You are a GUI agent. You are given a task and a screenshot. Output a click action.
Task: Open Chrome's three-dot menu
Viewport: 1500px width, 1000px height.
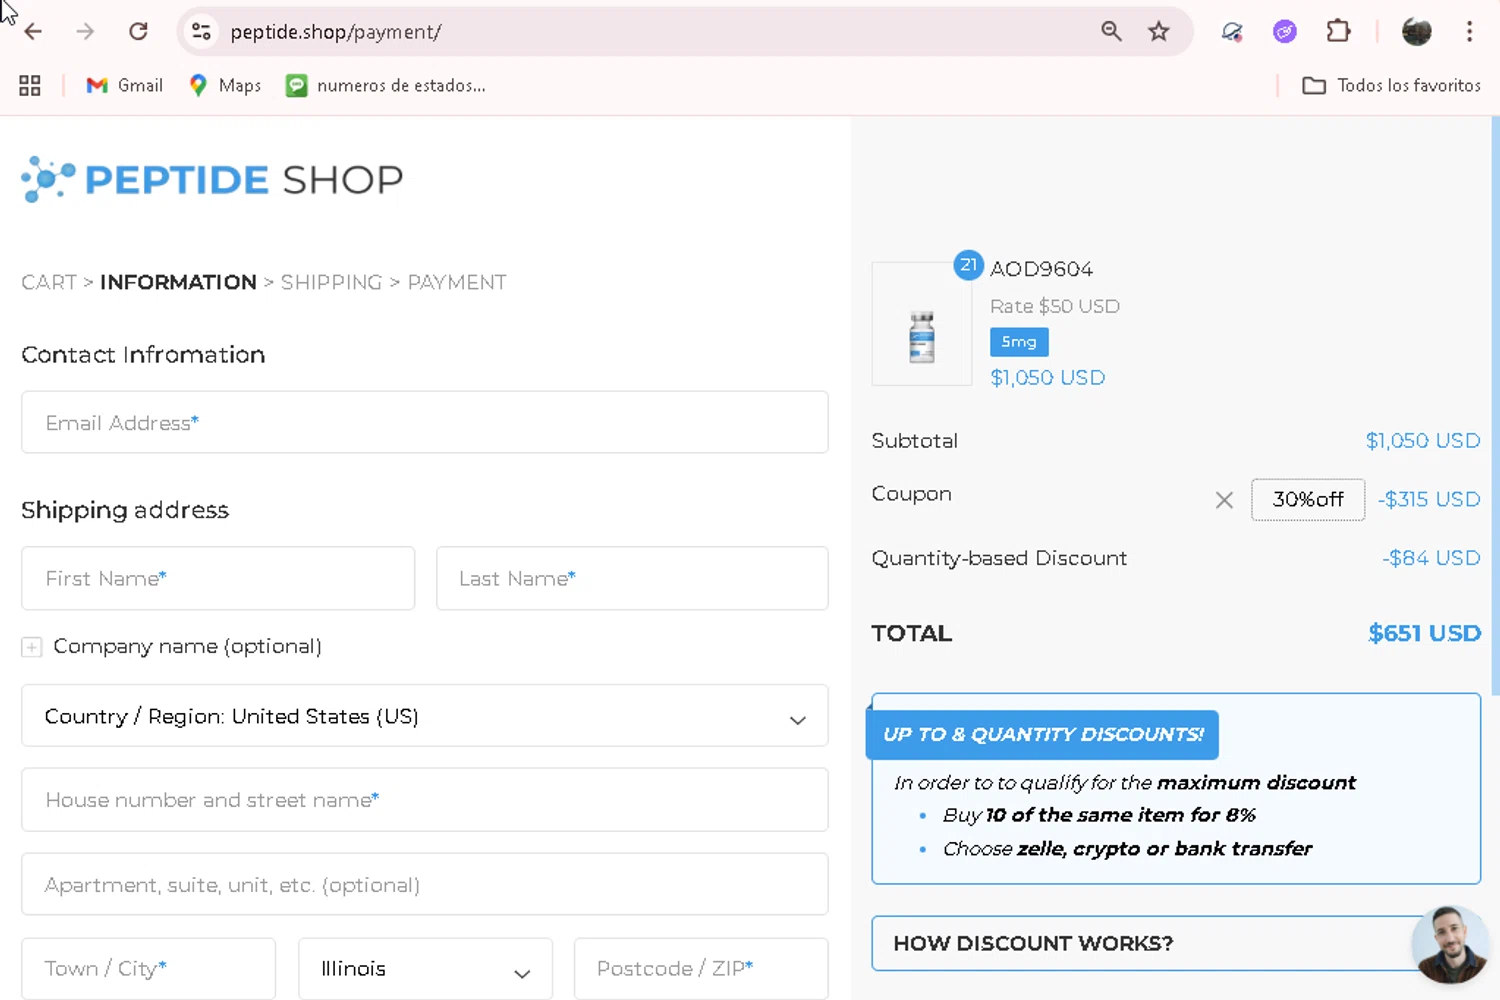pyautogui.click(x=1469, y=32)
